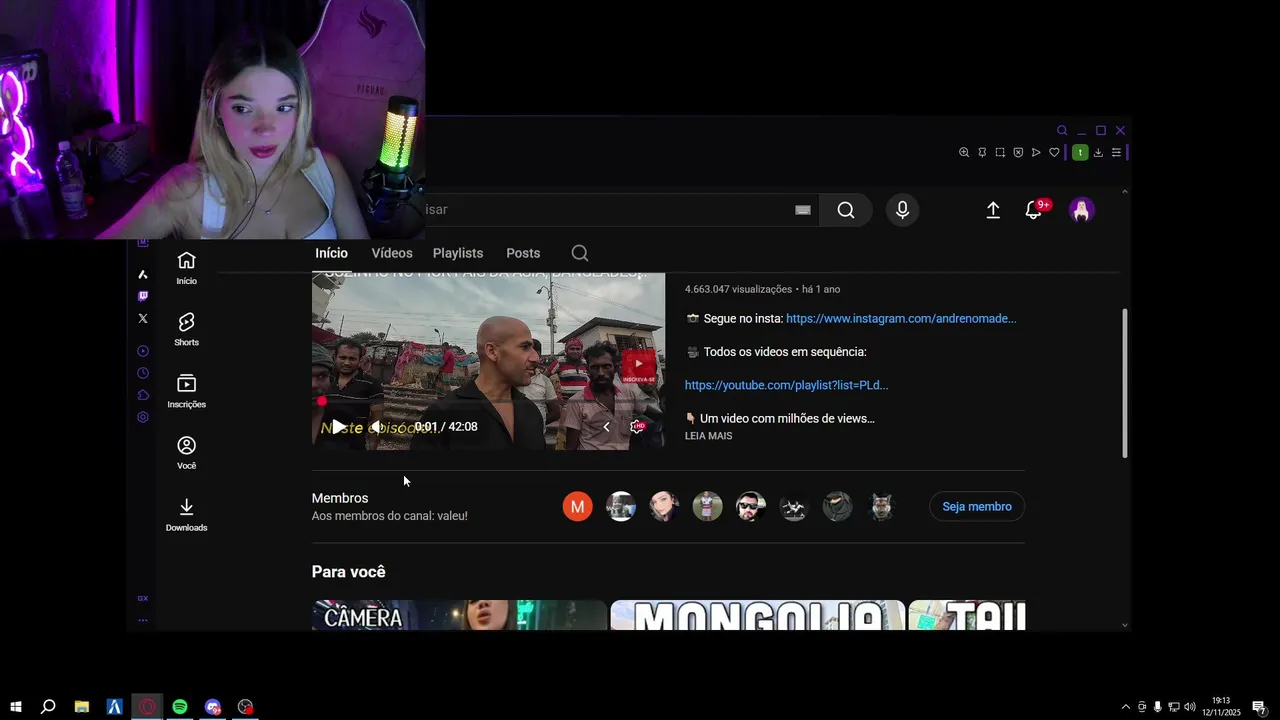
Task: Open the three-dots sidebar setup menu
Action: (x=143, y=620)
